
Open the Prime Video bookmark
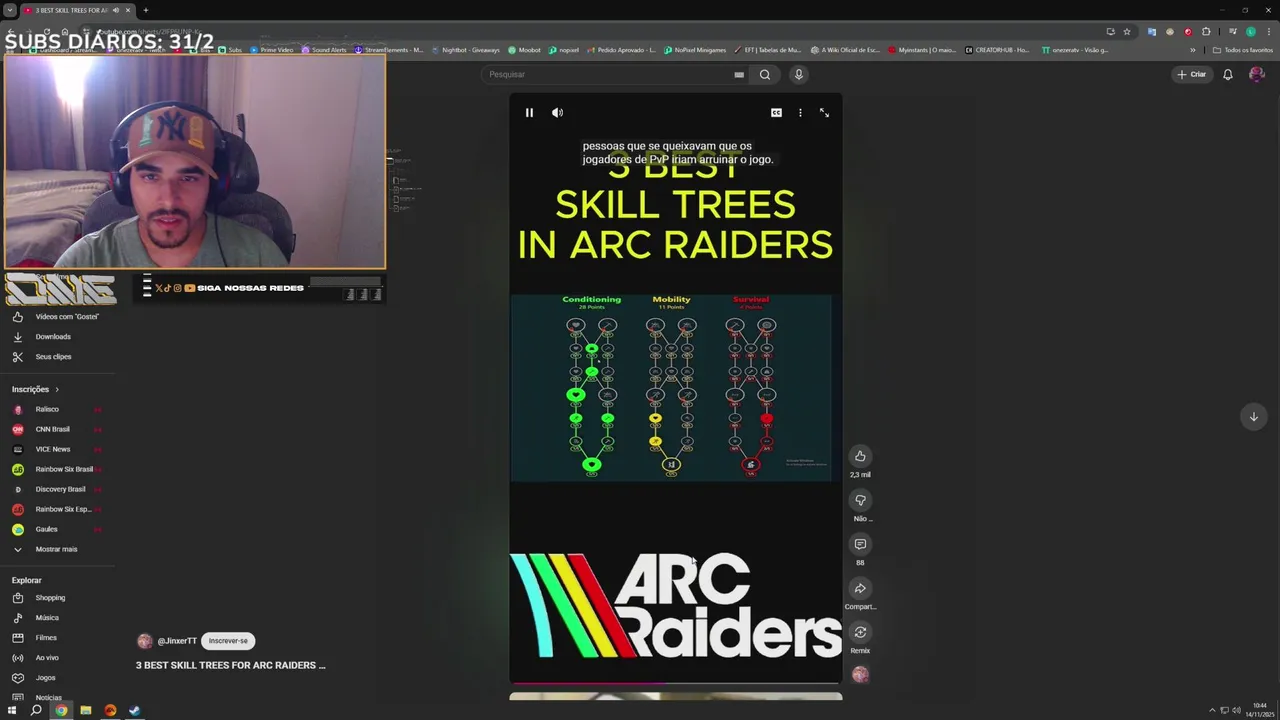[x=272, y=50]
